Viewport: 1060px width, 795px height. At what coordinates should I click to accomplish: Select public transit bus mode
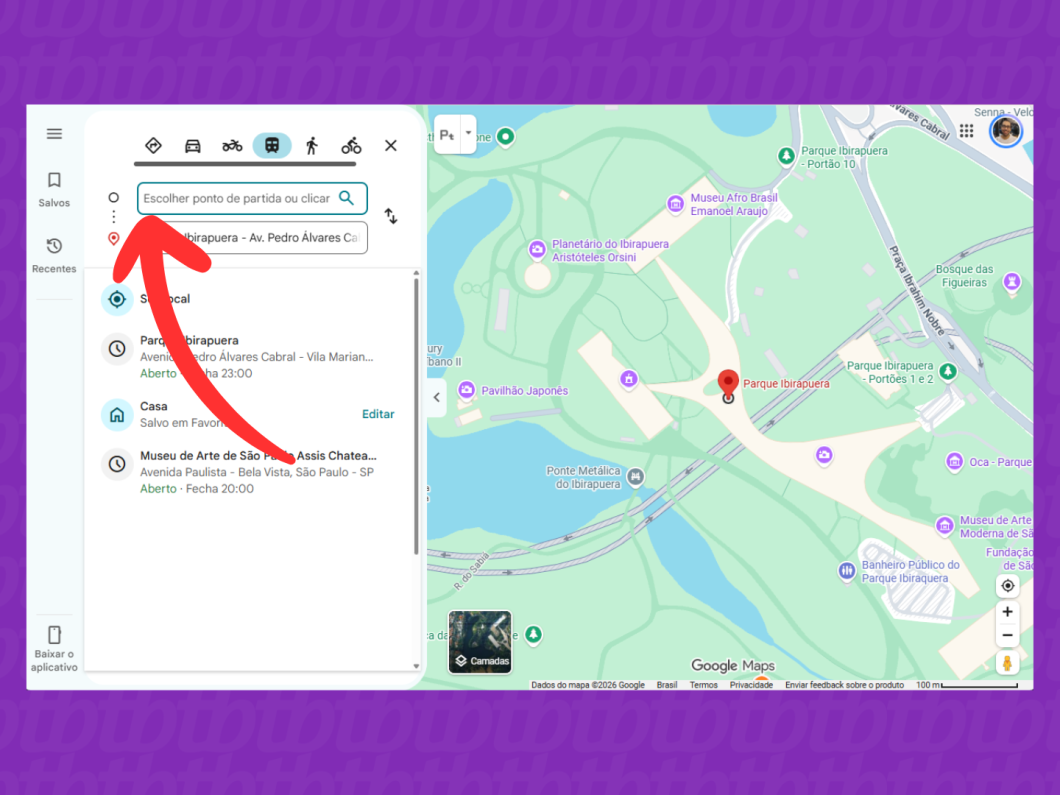[x=272, y=145]
